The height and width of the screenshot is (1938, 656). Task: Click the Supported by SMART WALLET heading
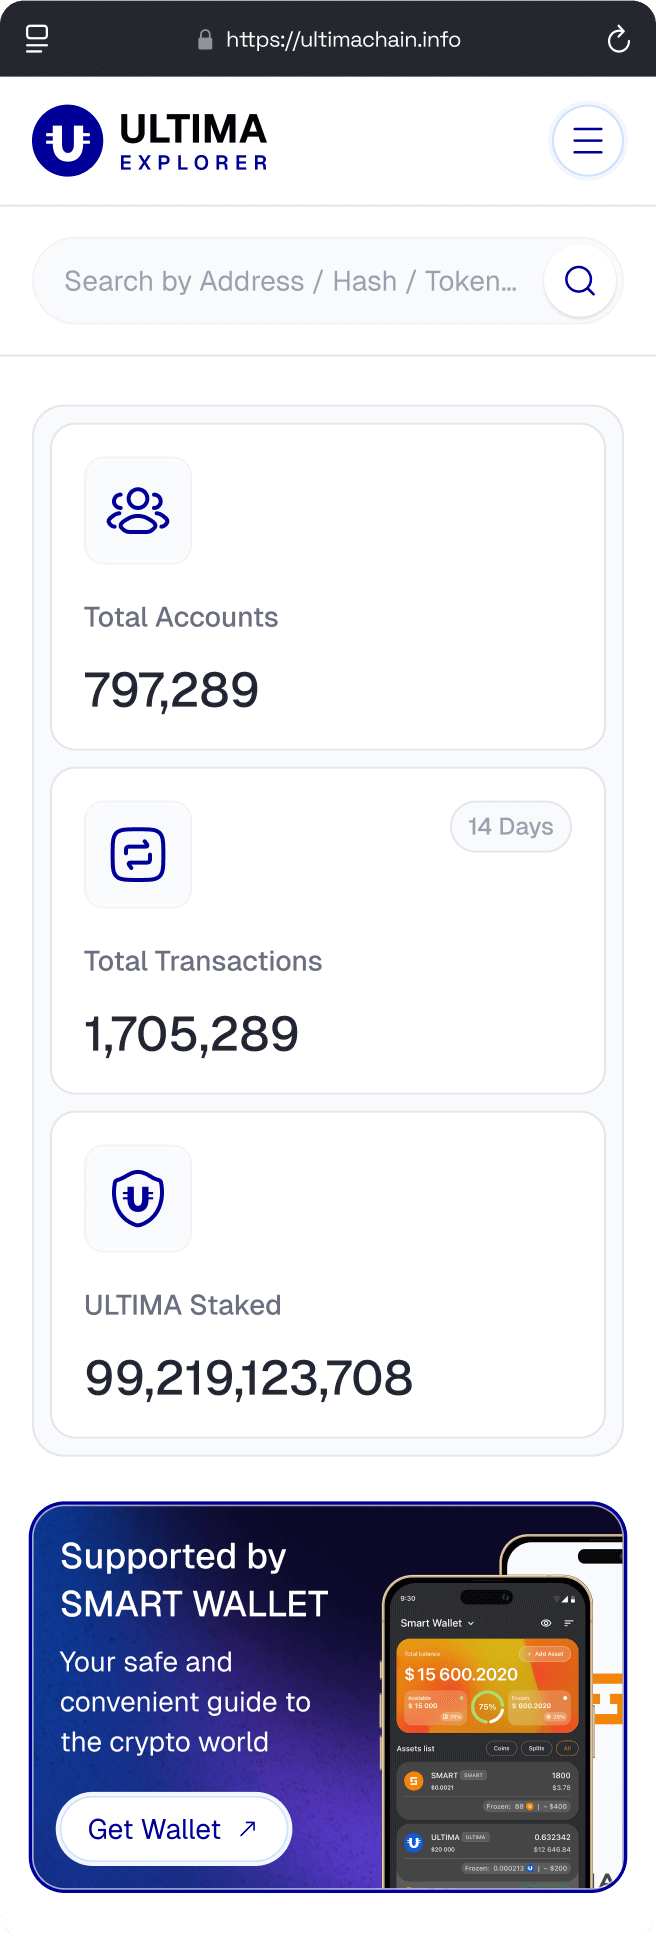194,1580
